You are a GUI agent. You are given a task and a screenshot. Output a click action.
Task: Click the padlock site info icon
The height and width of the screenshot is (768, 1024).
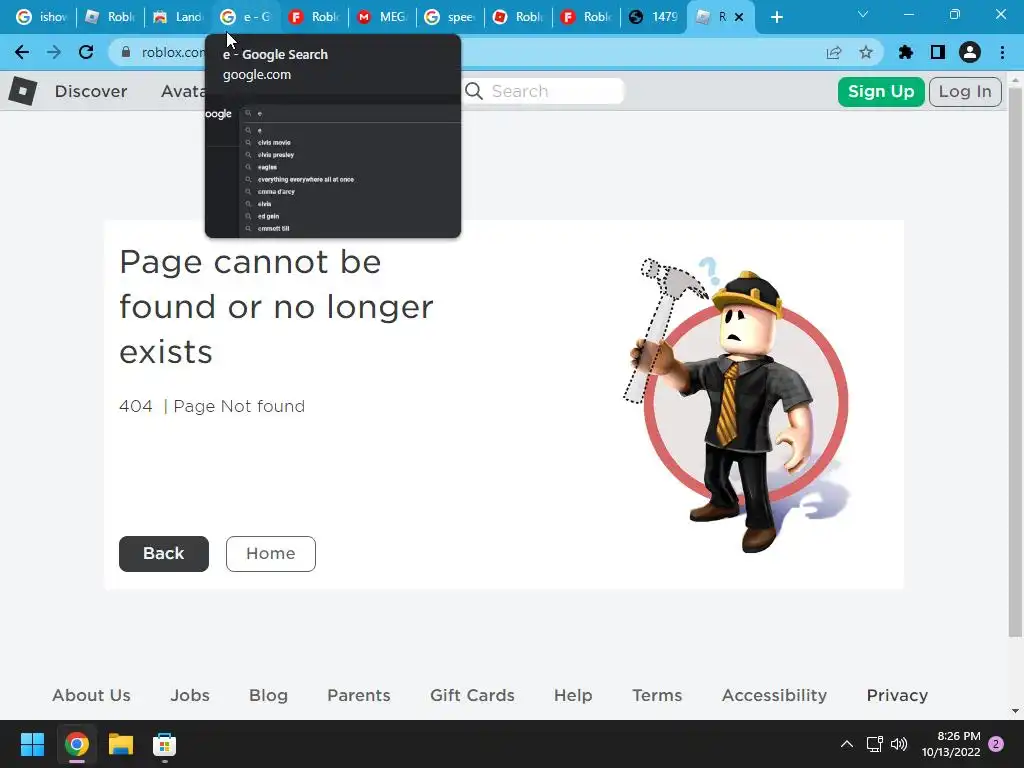click(126, 52)
